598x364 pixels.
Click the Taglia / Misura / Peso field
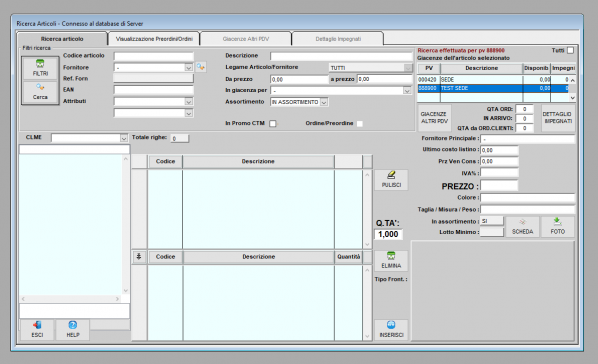coord(527,209)
